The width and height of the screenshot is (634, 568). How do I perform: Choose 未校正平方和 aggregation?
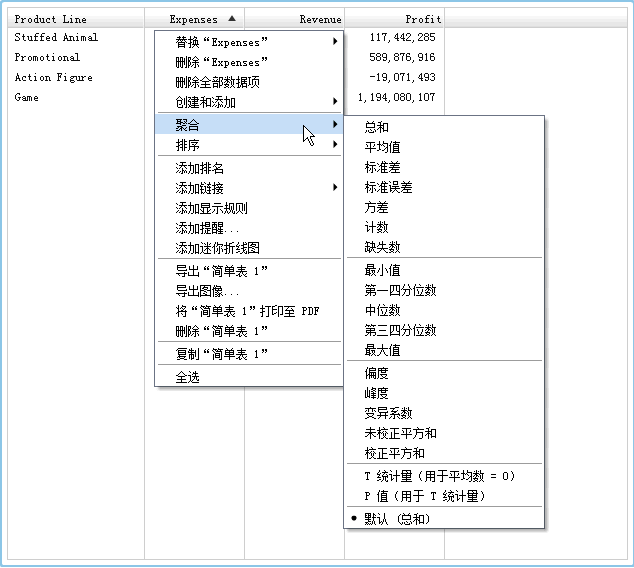click(x=444, y=433)
